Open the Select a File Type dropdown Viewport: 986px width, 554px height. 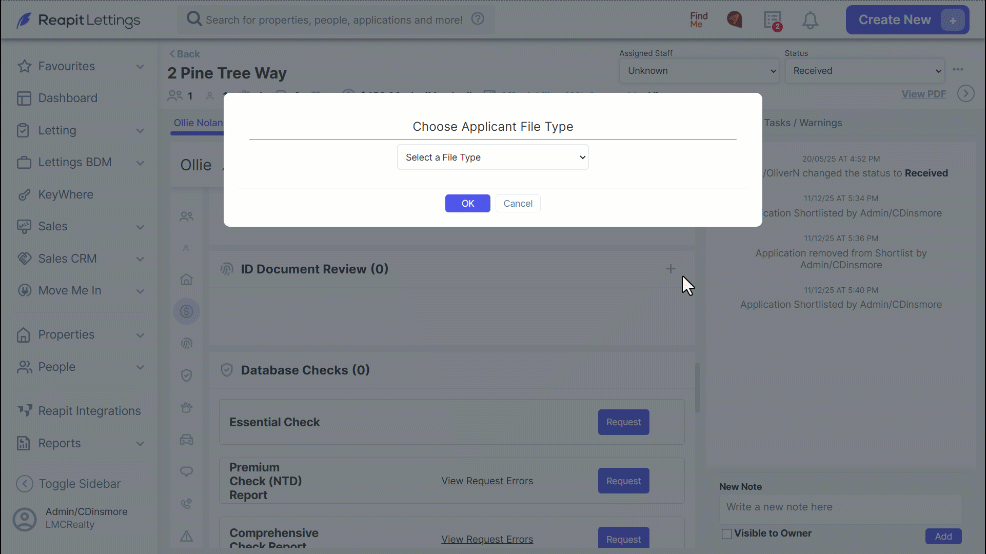493,157
